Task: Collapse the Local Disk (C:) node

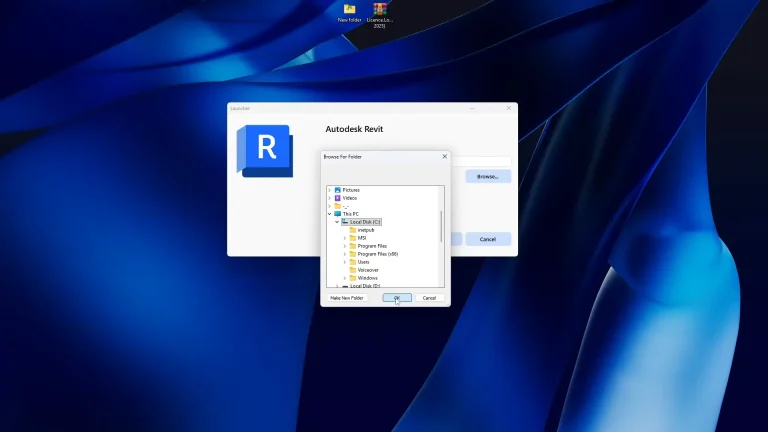Action: point(337,222)
